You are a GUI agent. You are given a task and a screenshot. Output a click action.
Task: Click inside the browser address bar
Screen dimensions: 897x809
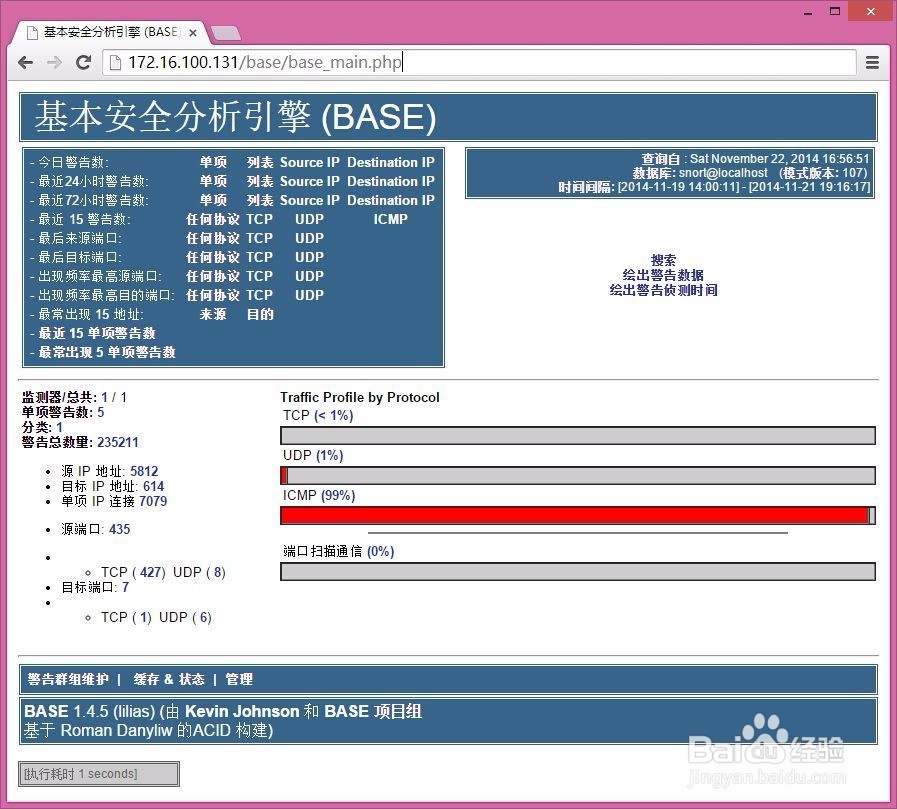[450, 62]
